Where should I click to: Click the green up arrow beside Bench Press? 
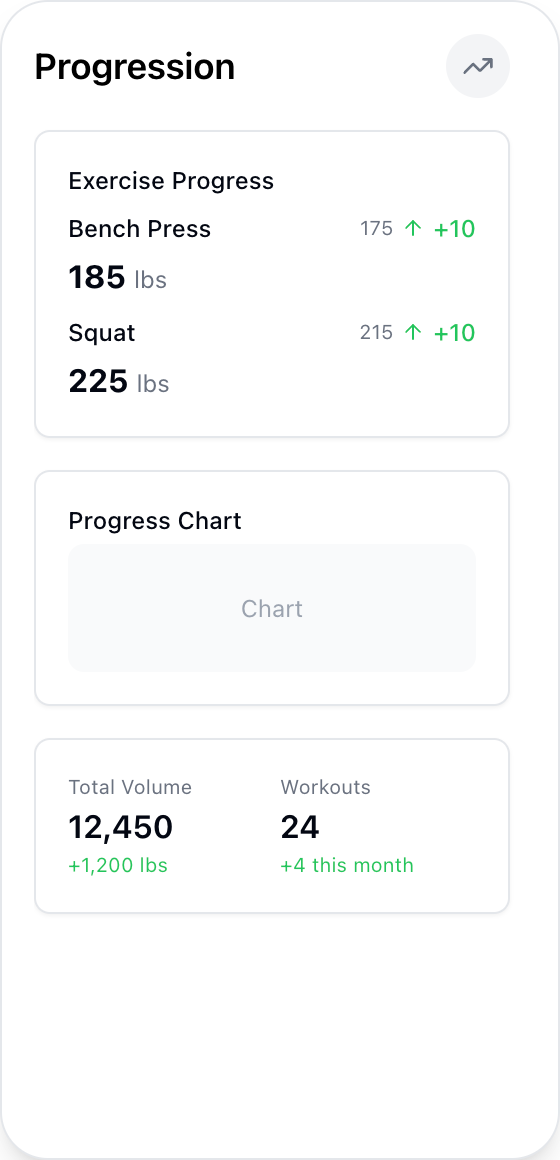(x=413, y=229)
